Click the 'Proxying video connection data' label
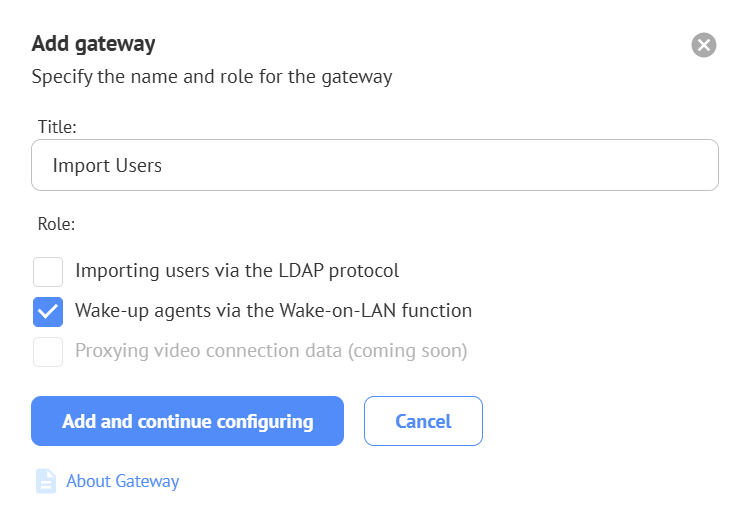The image size is (749, 527). coord(210,352)
